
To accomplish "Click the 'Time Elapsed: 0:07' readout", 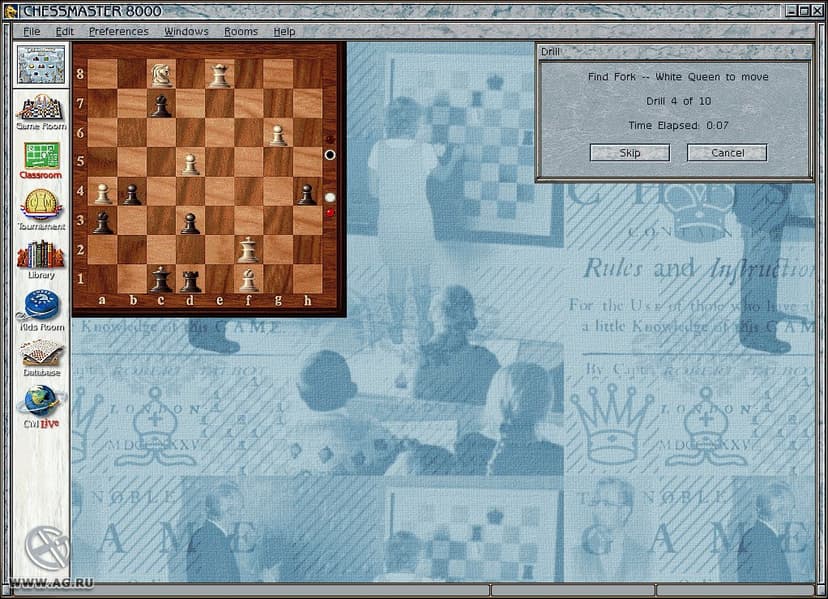I will pyautogui.click(x=678, y=125).
